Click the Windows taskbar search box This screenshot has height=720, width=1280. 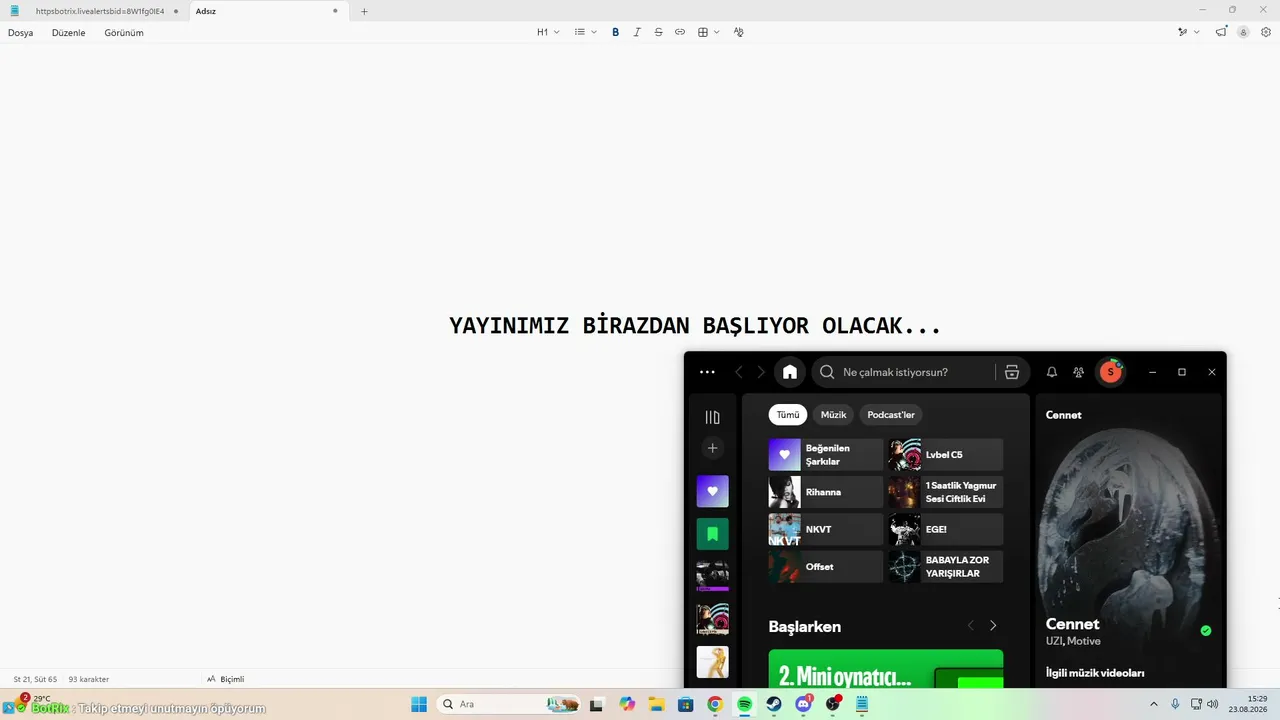[510, 704]
